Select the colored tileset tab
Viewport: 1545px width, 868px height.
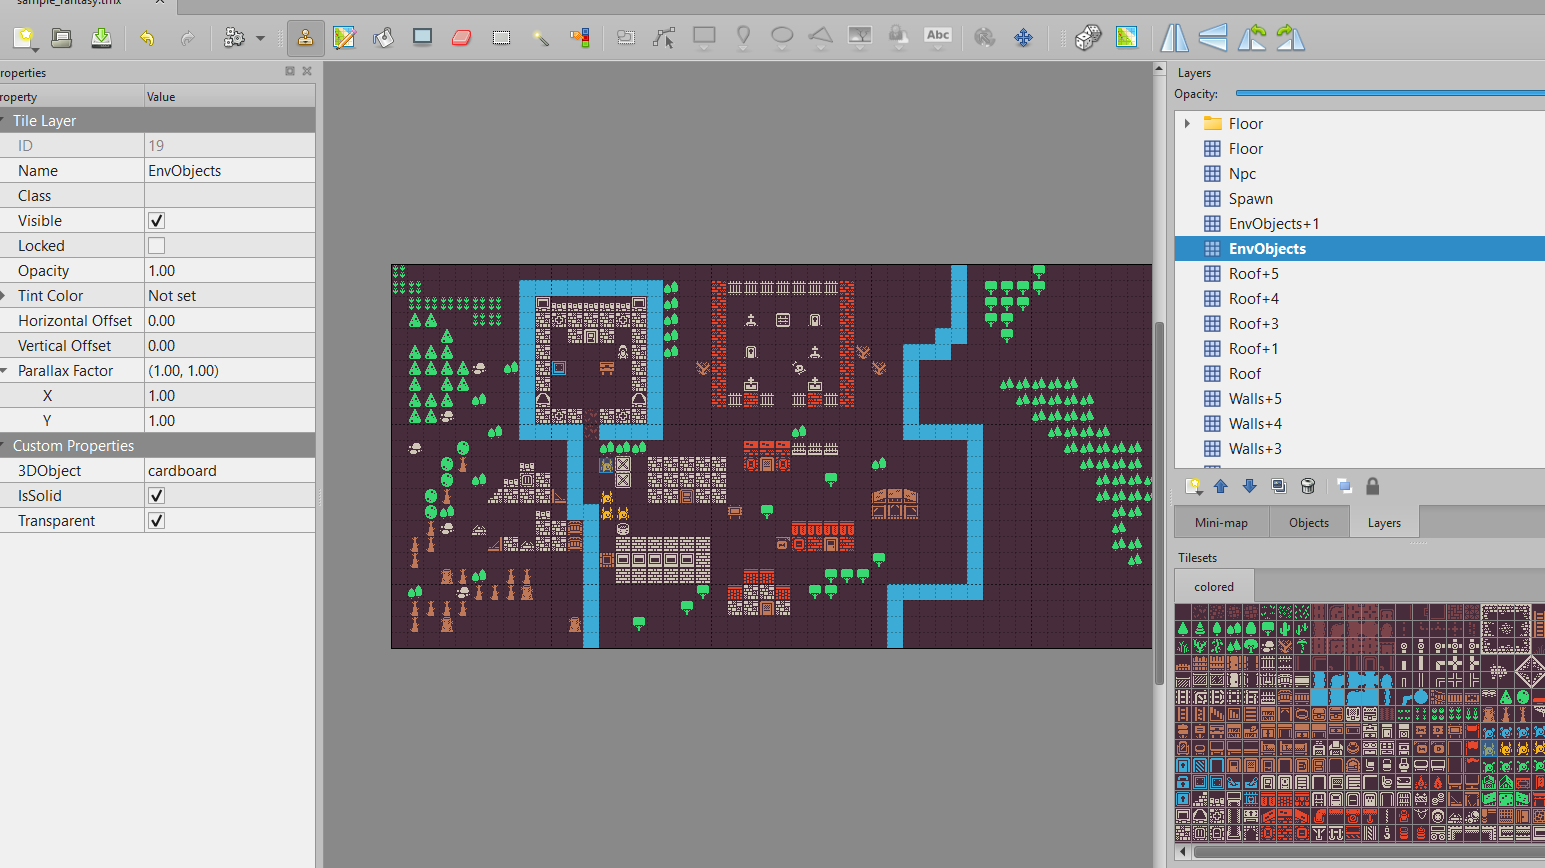pos(1214,587)
